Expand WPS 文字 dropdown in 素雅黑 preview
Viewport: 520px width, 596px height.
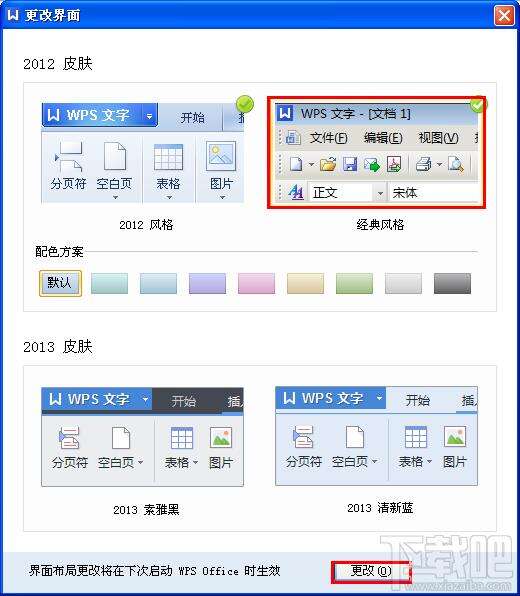click(145, 399)
